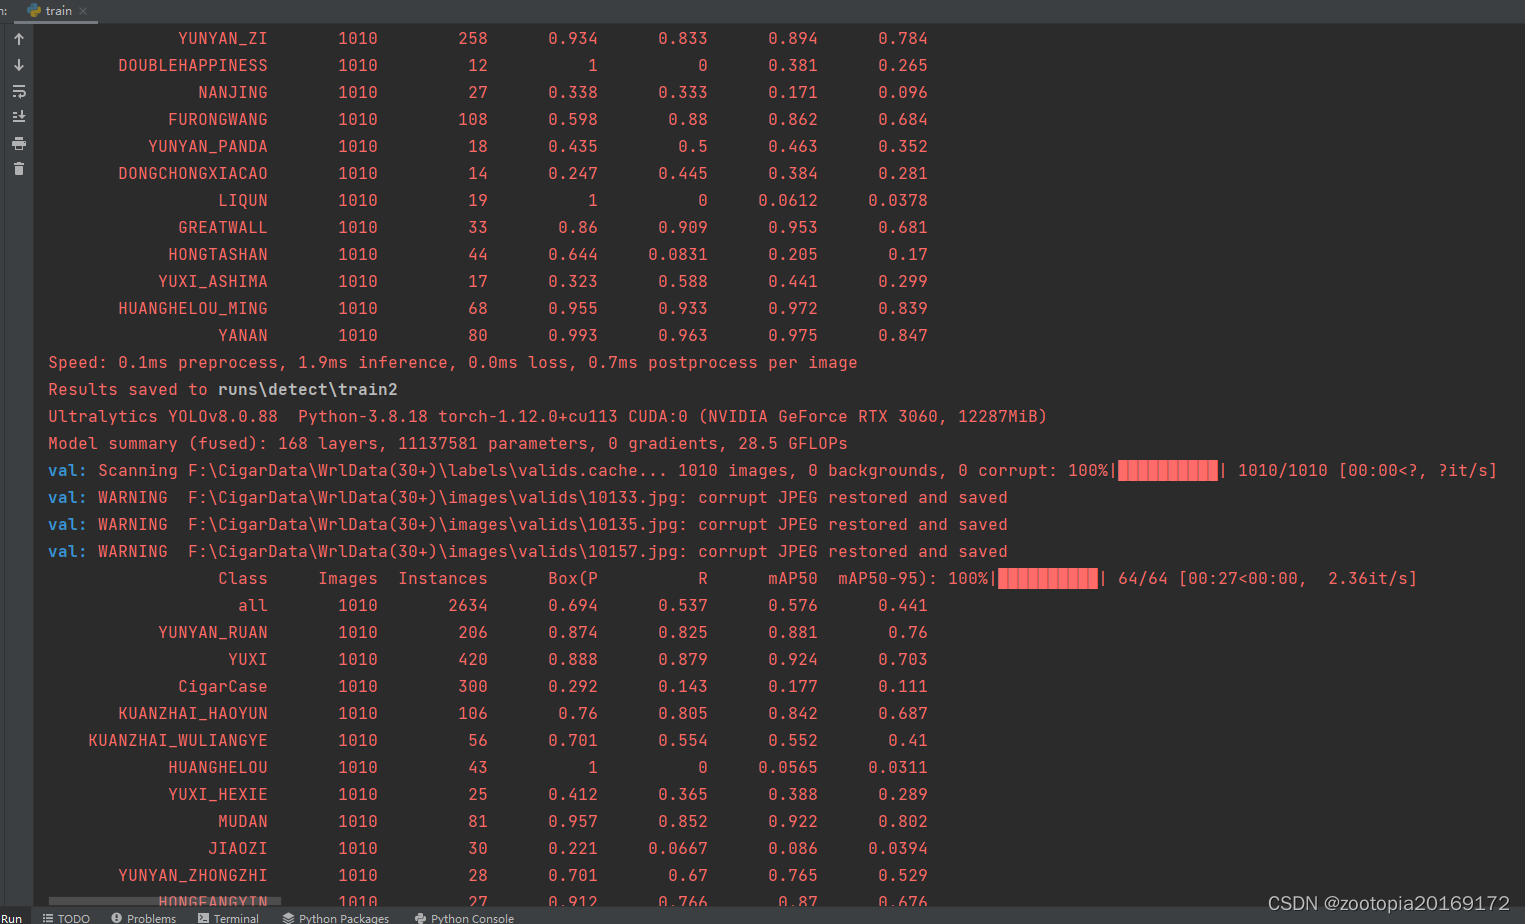Screen dimensions: 1525x924
Task: Click the YUXI_HEXIE class label
Action: point(218,794)
